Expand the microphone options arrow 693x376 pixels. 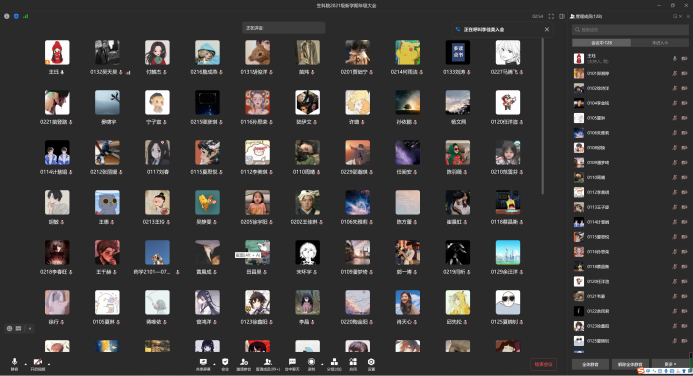tap(25, 364)
